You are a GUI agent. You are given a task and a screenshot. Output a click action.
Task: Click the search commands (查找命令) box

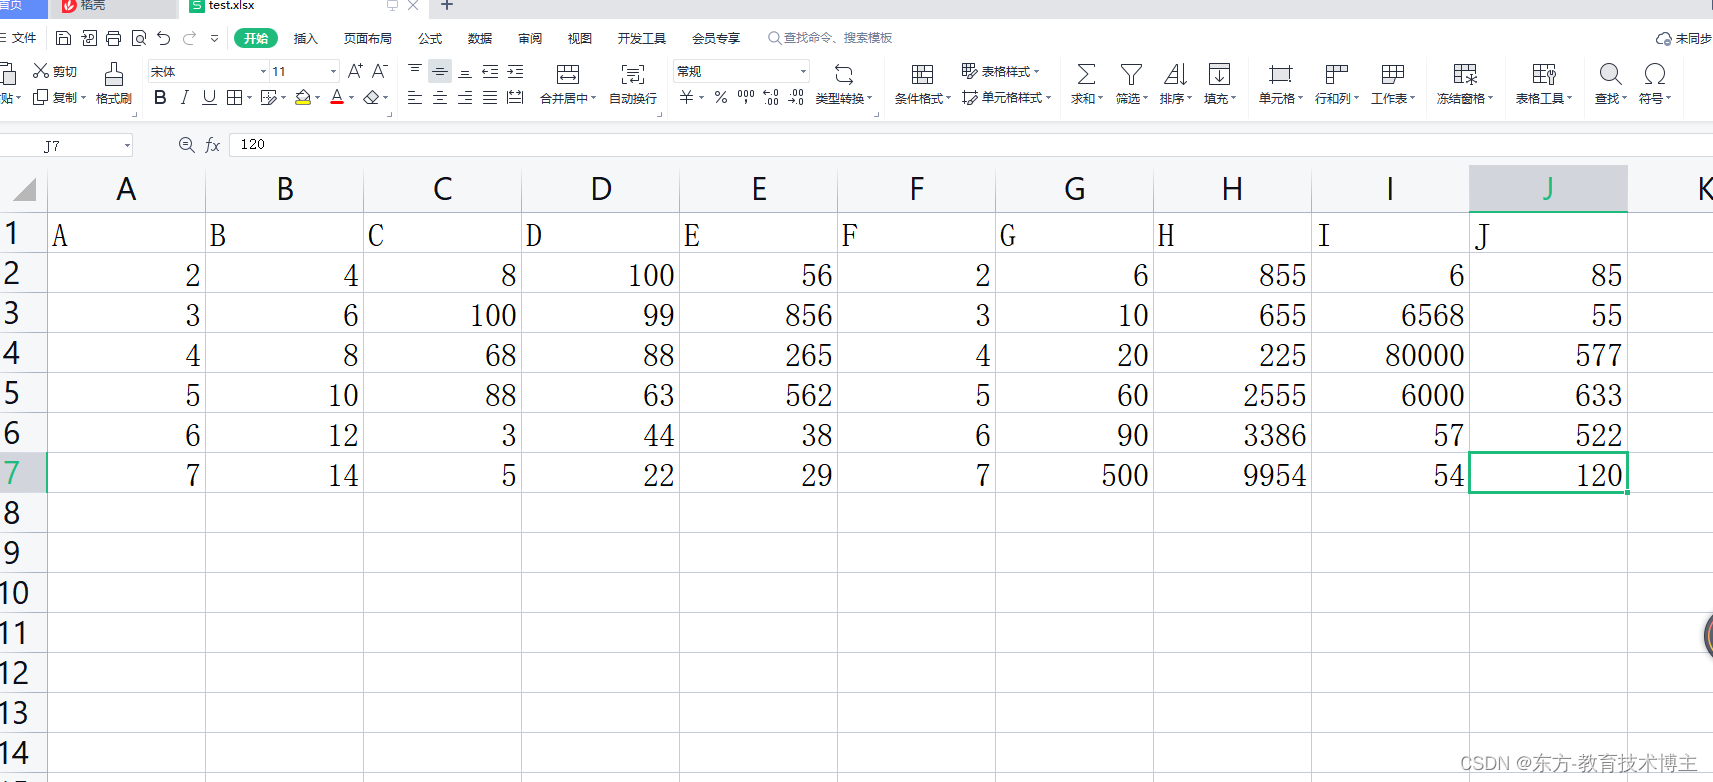(831, 38)
